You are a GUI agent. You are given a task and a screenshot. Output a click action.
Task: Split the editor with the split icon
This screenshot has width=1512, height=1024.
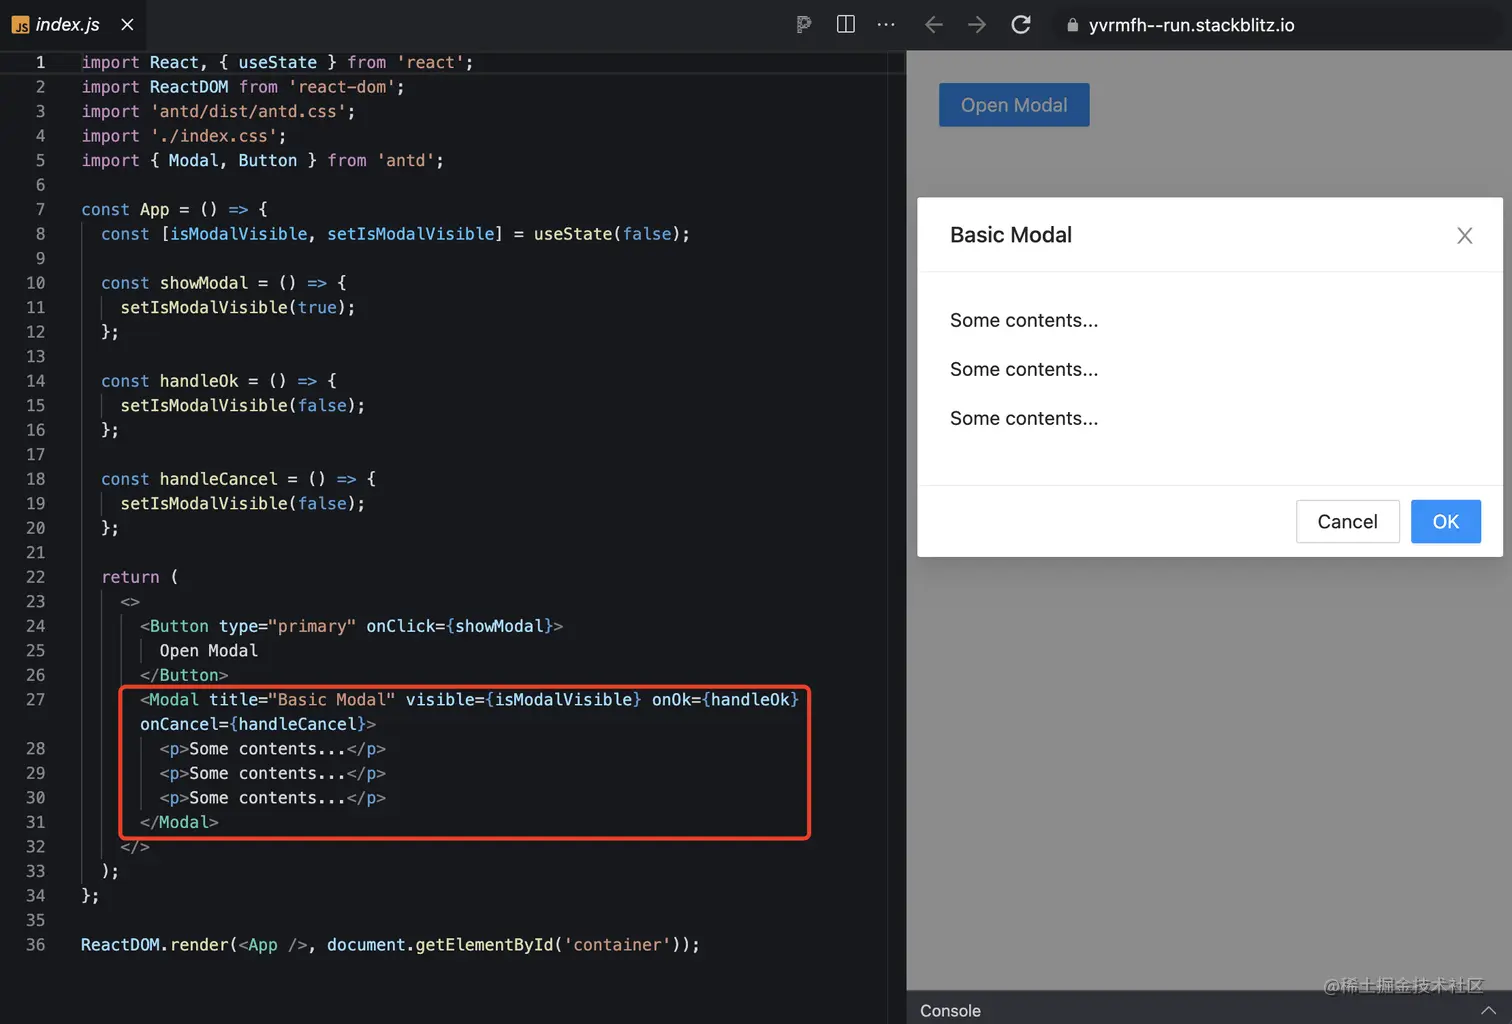click(845, 24)
